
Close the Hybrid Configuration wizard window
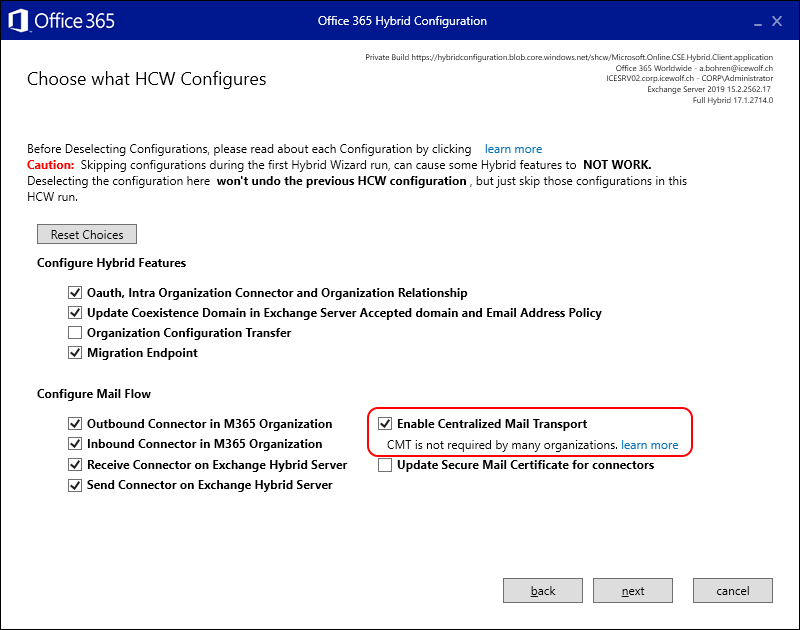(777, 21)
